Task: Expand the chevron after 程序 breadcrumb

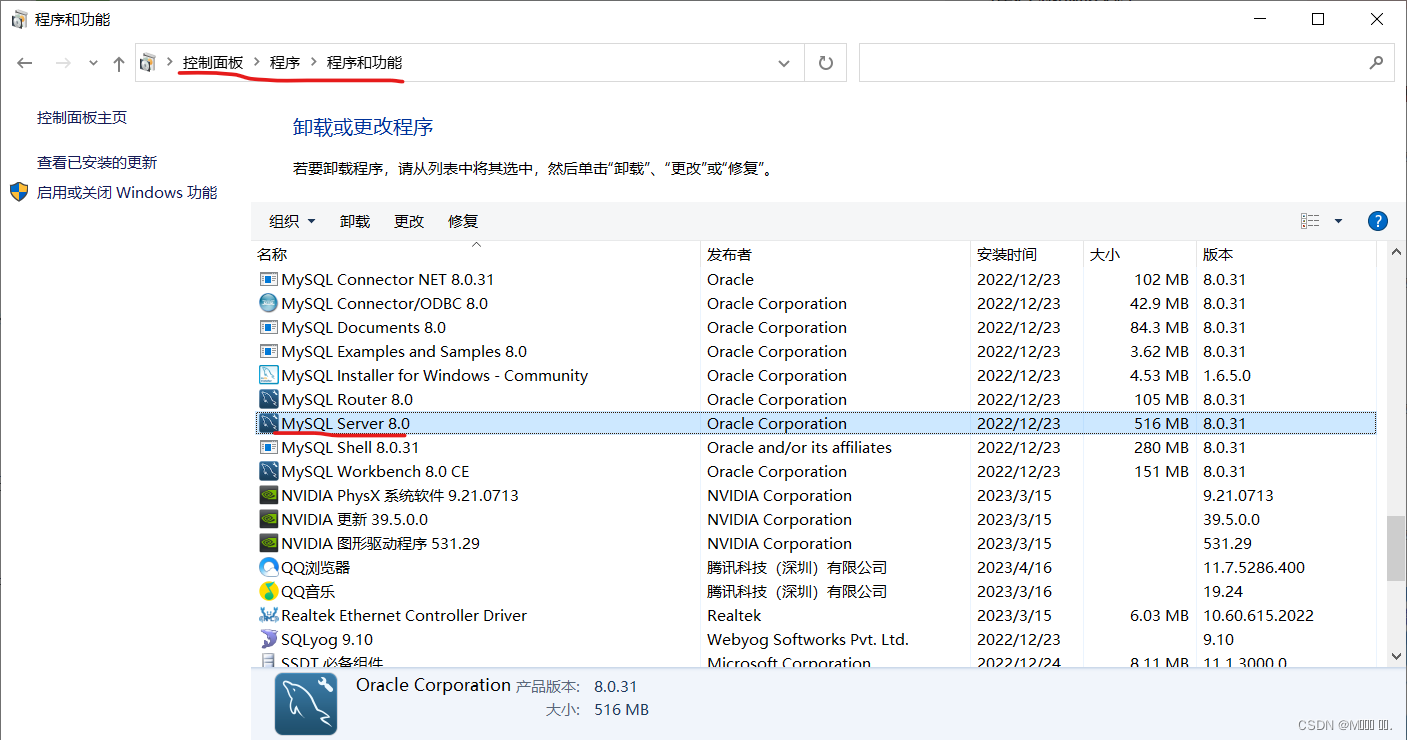Action: tap(314, 62)
